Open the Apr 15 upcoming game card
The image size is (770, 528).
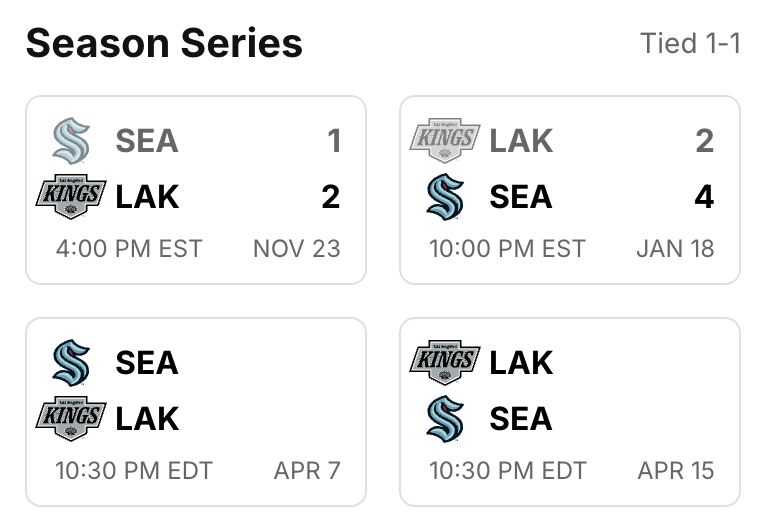pos(570,412)
